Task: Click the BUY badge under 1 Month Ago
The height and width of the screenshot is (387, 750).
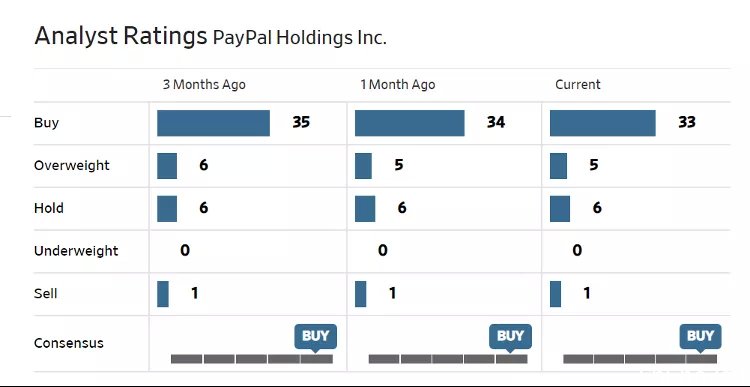Action: [x=510, y=336]
